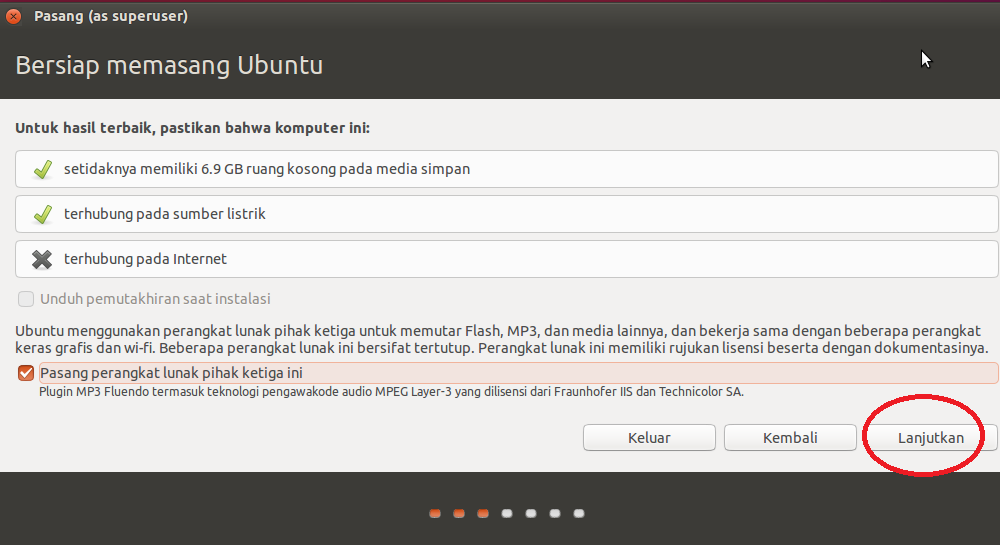Viewport: 1000px width, 545px height.
Task: Click the first orange progress dot
Action: pos(435,513)
